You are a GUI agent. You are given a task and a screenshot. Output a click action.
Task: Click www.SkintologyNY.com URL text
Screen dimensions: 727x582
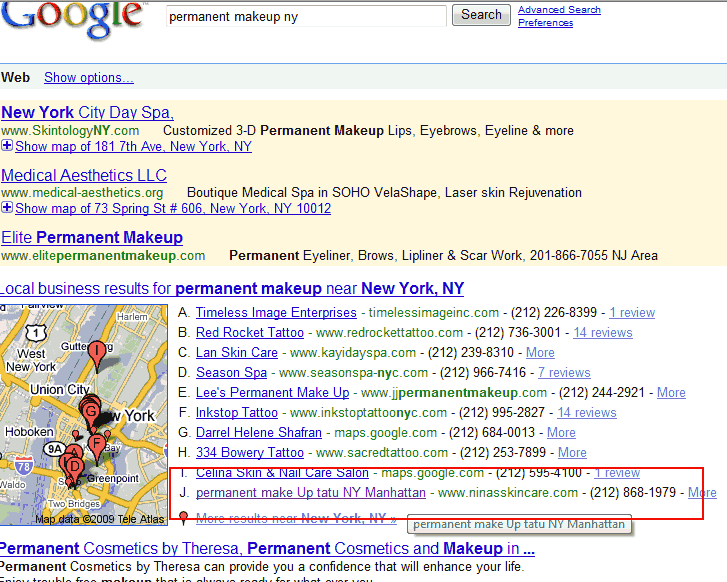[70, 131]
